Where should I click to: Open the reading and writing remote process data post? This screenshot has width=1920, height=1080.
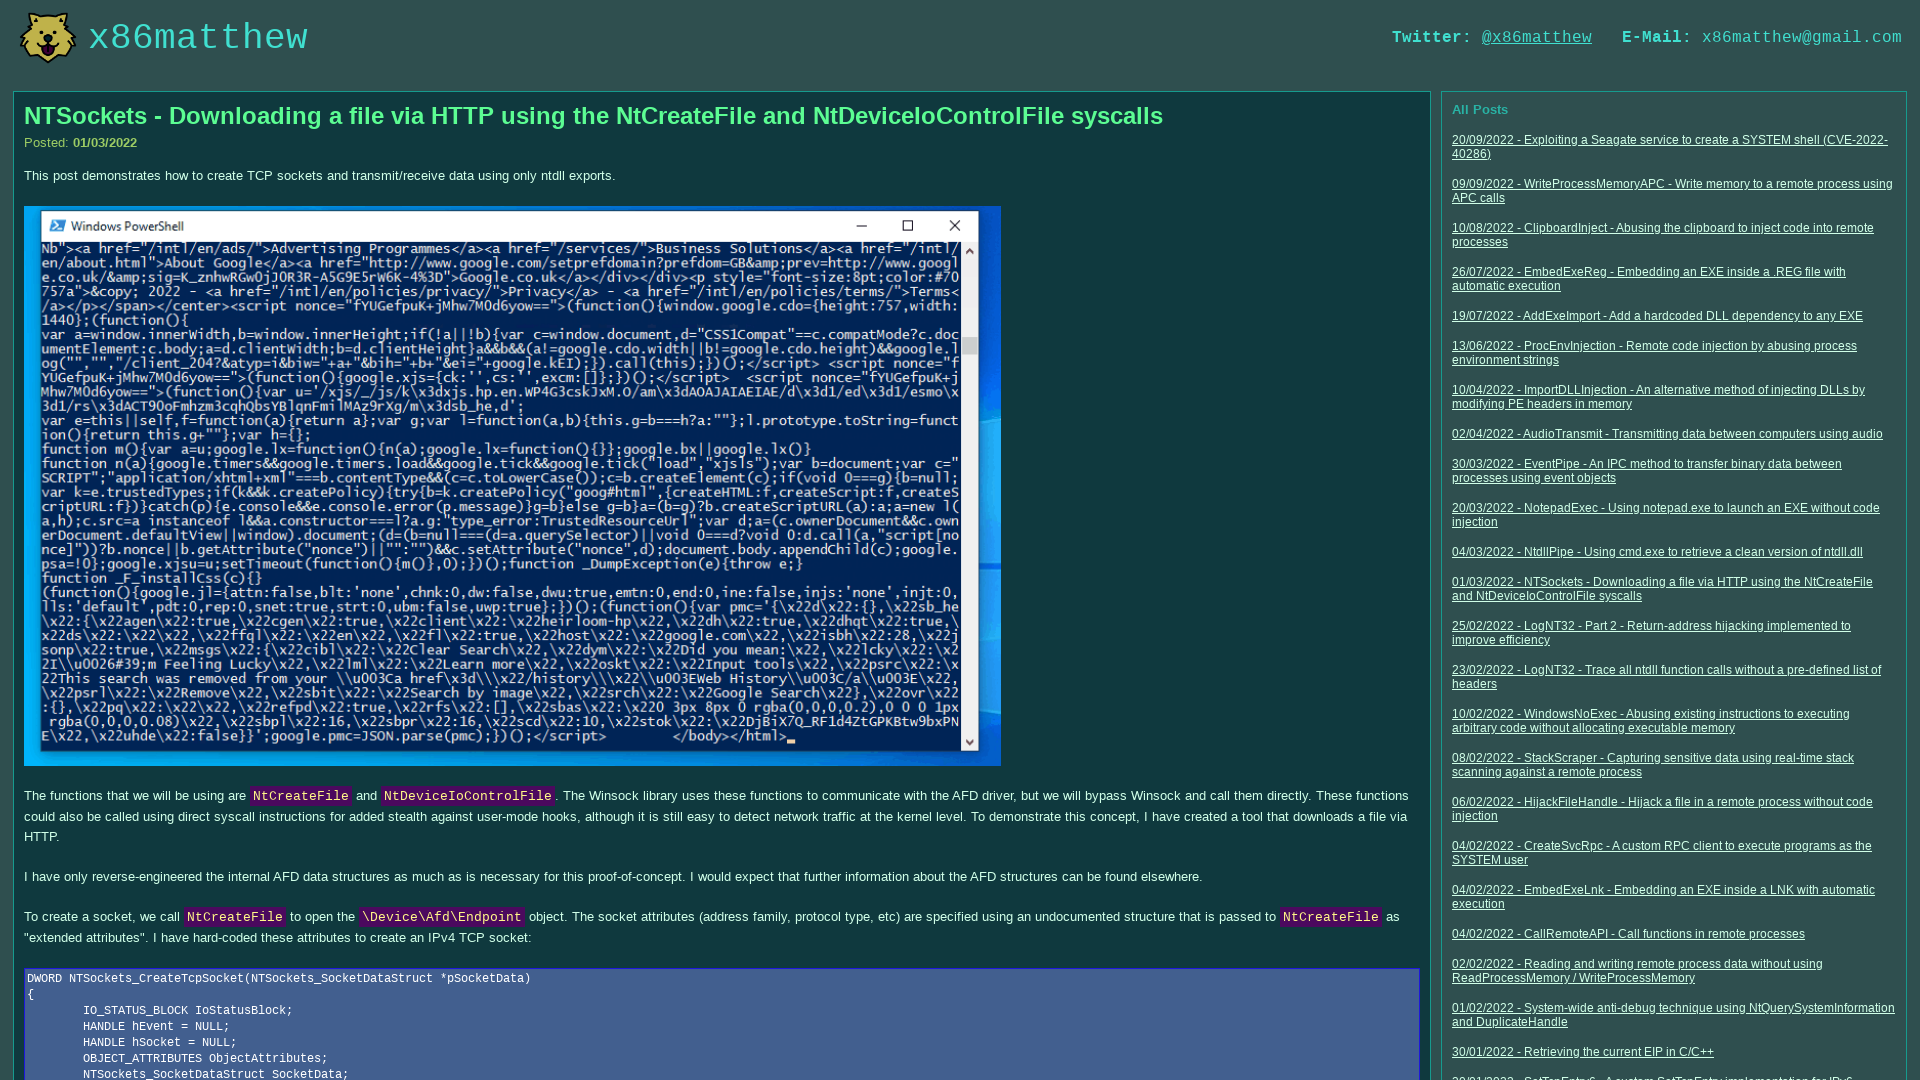point(1637,971)
